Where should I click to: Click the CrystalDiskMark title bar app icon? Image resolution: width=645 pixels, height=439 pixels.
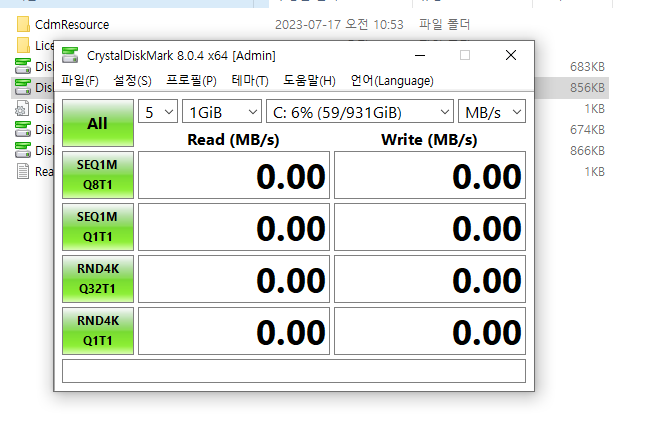(x=70, y=55)
